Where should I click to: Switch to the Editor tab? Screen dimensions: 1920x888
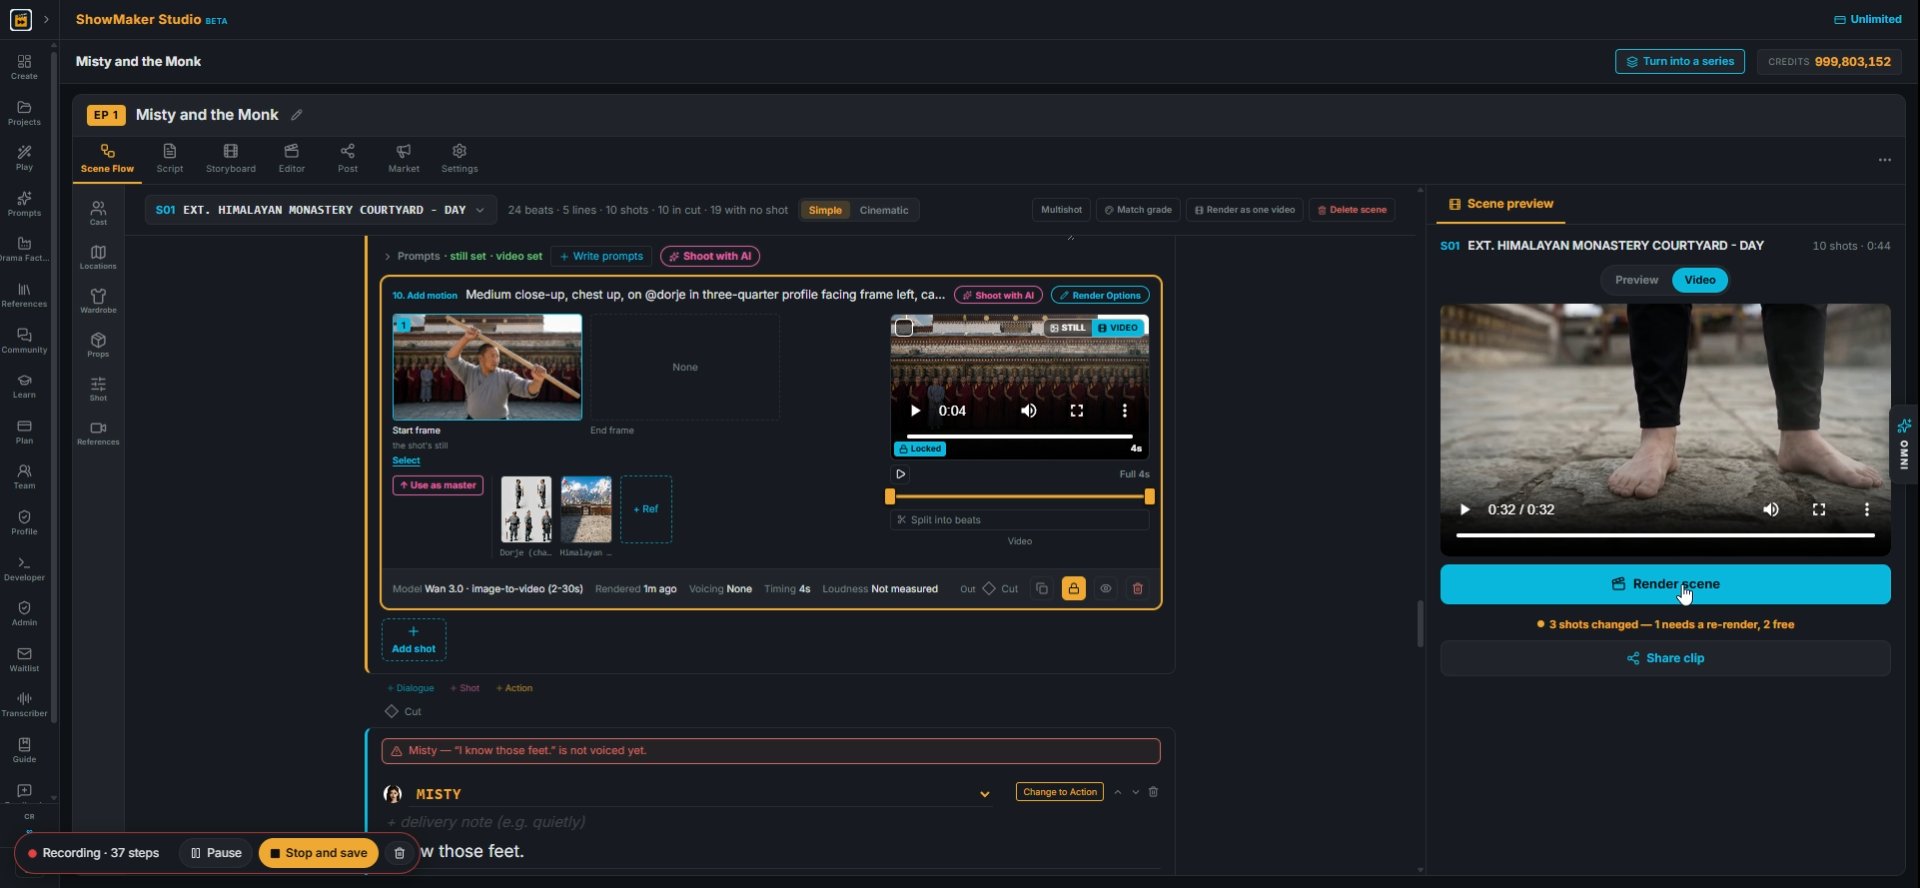click(292, 158)
